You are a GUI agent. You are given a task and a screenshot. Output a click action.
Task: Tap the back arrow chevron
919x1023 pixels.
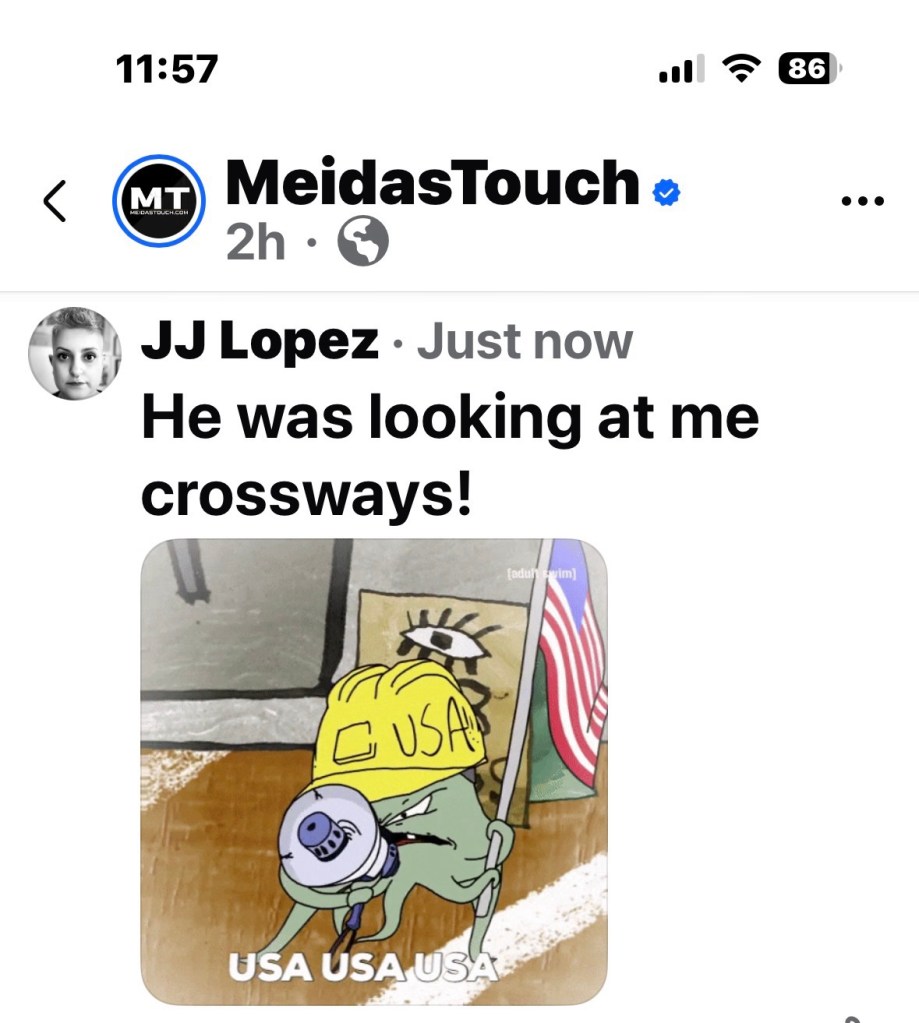point(55,201)
